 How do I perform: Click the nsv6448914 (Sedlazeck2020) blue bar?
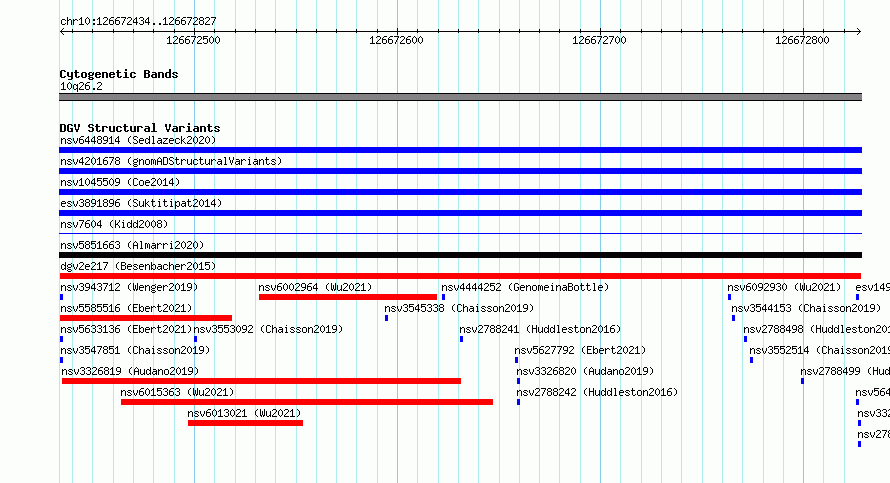point(460,150)
